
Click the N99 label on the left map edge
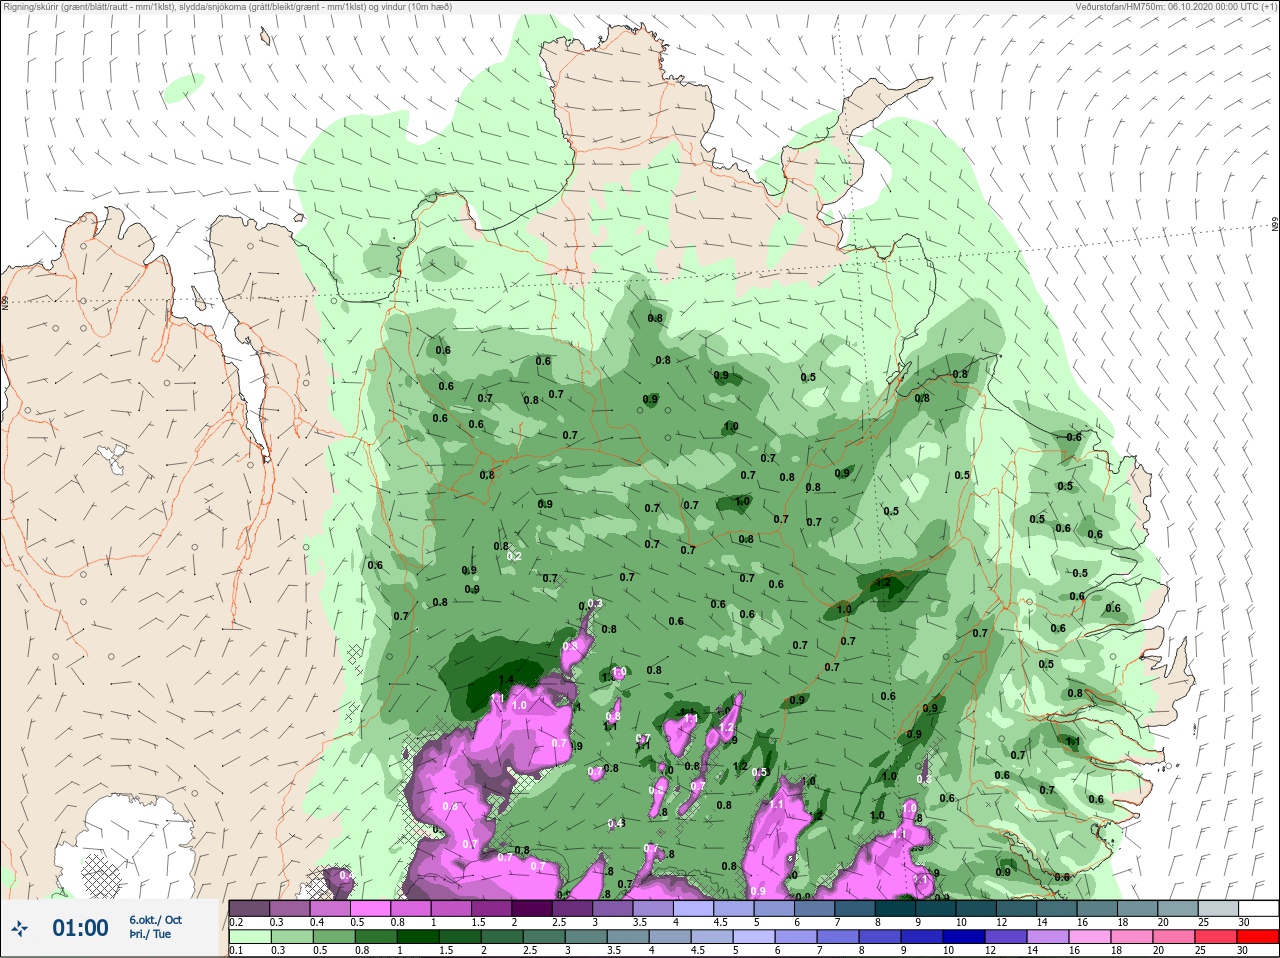point(5,302)
